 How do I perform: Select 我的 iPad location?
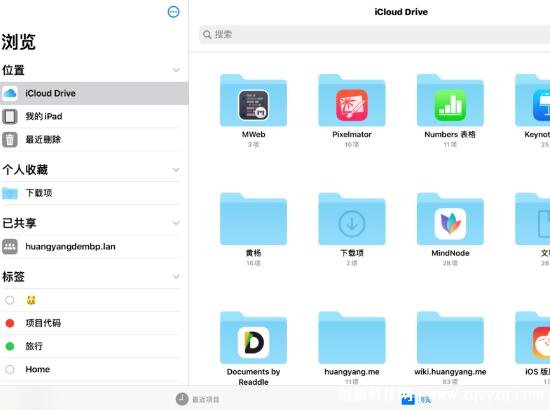coord(94,116)
